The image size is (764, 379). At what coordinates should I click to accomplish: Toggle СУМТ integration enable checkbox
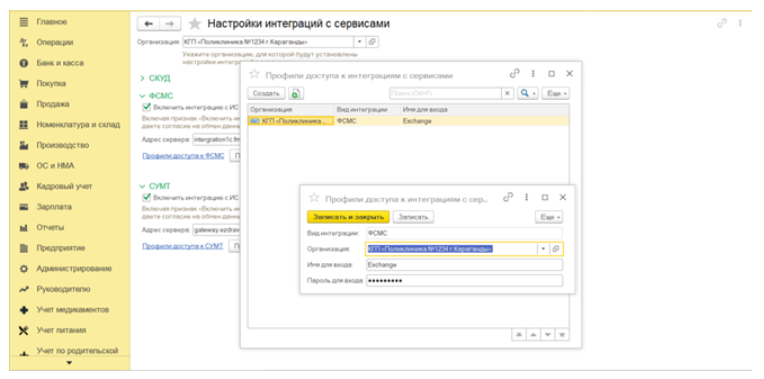click(146, 197)
